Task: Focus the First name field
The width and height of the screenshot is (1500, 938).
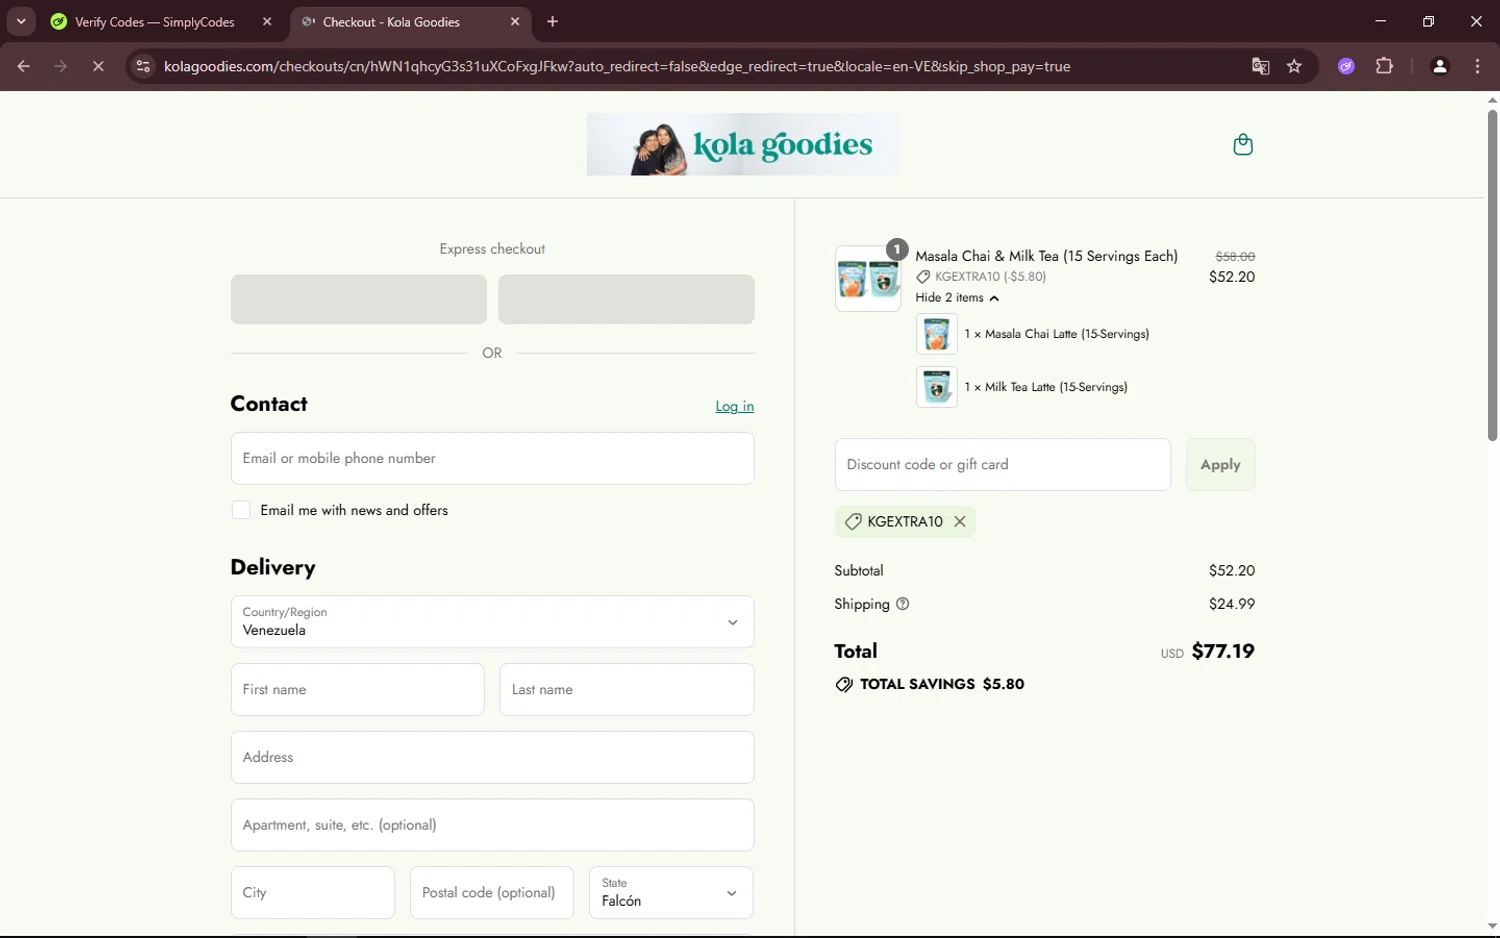Action: pyautogui.click(x=357, y=689)
